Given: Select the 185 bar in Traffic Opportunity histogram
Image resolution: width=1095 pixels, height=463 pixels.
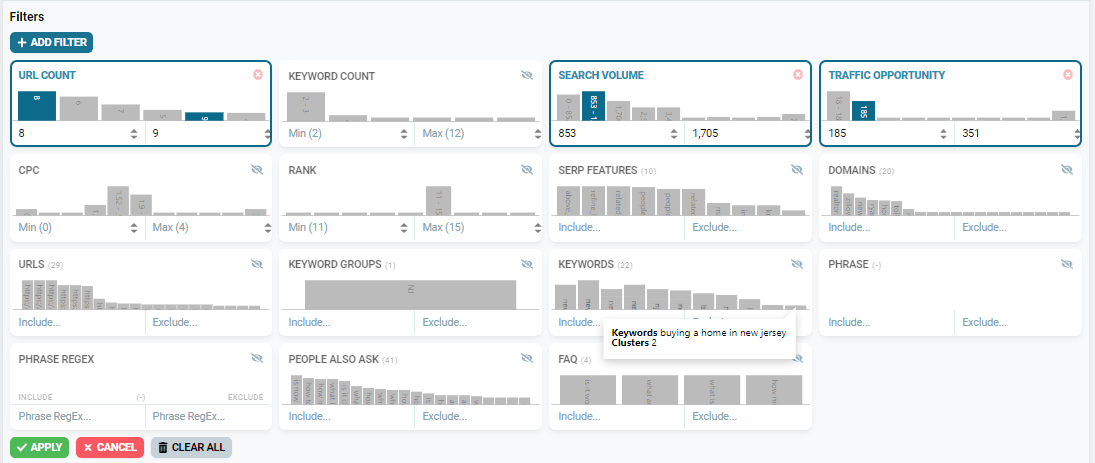Looking at the screenshot, I should [x=863, y=110].
